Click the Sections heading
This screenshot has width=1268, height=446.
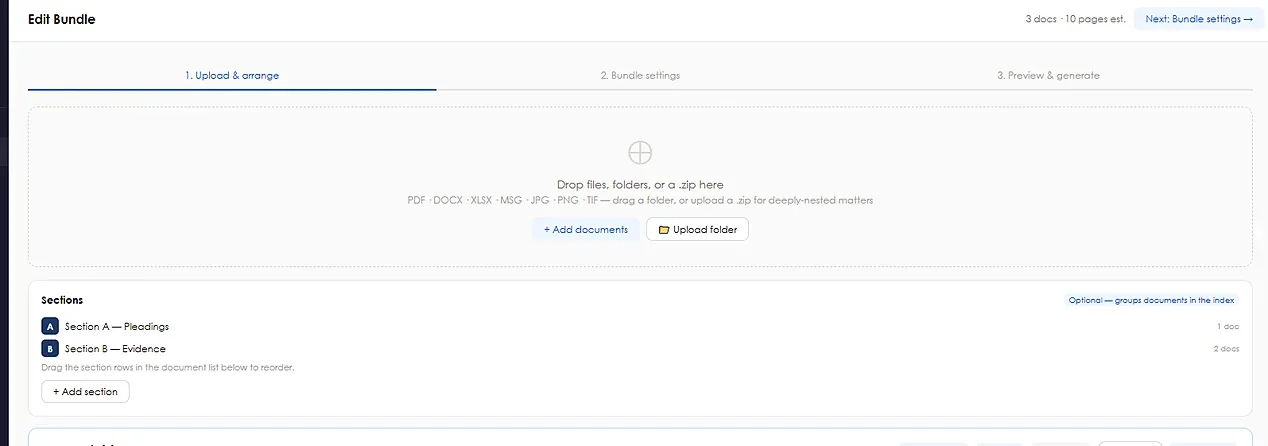coord(62,300)
